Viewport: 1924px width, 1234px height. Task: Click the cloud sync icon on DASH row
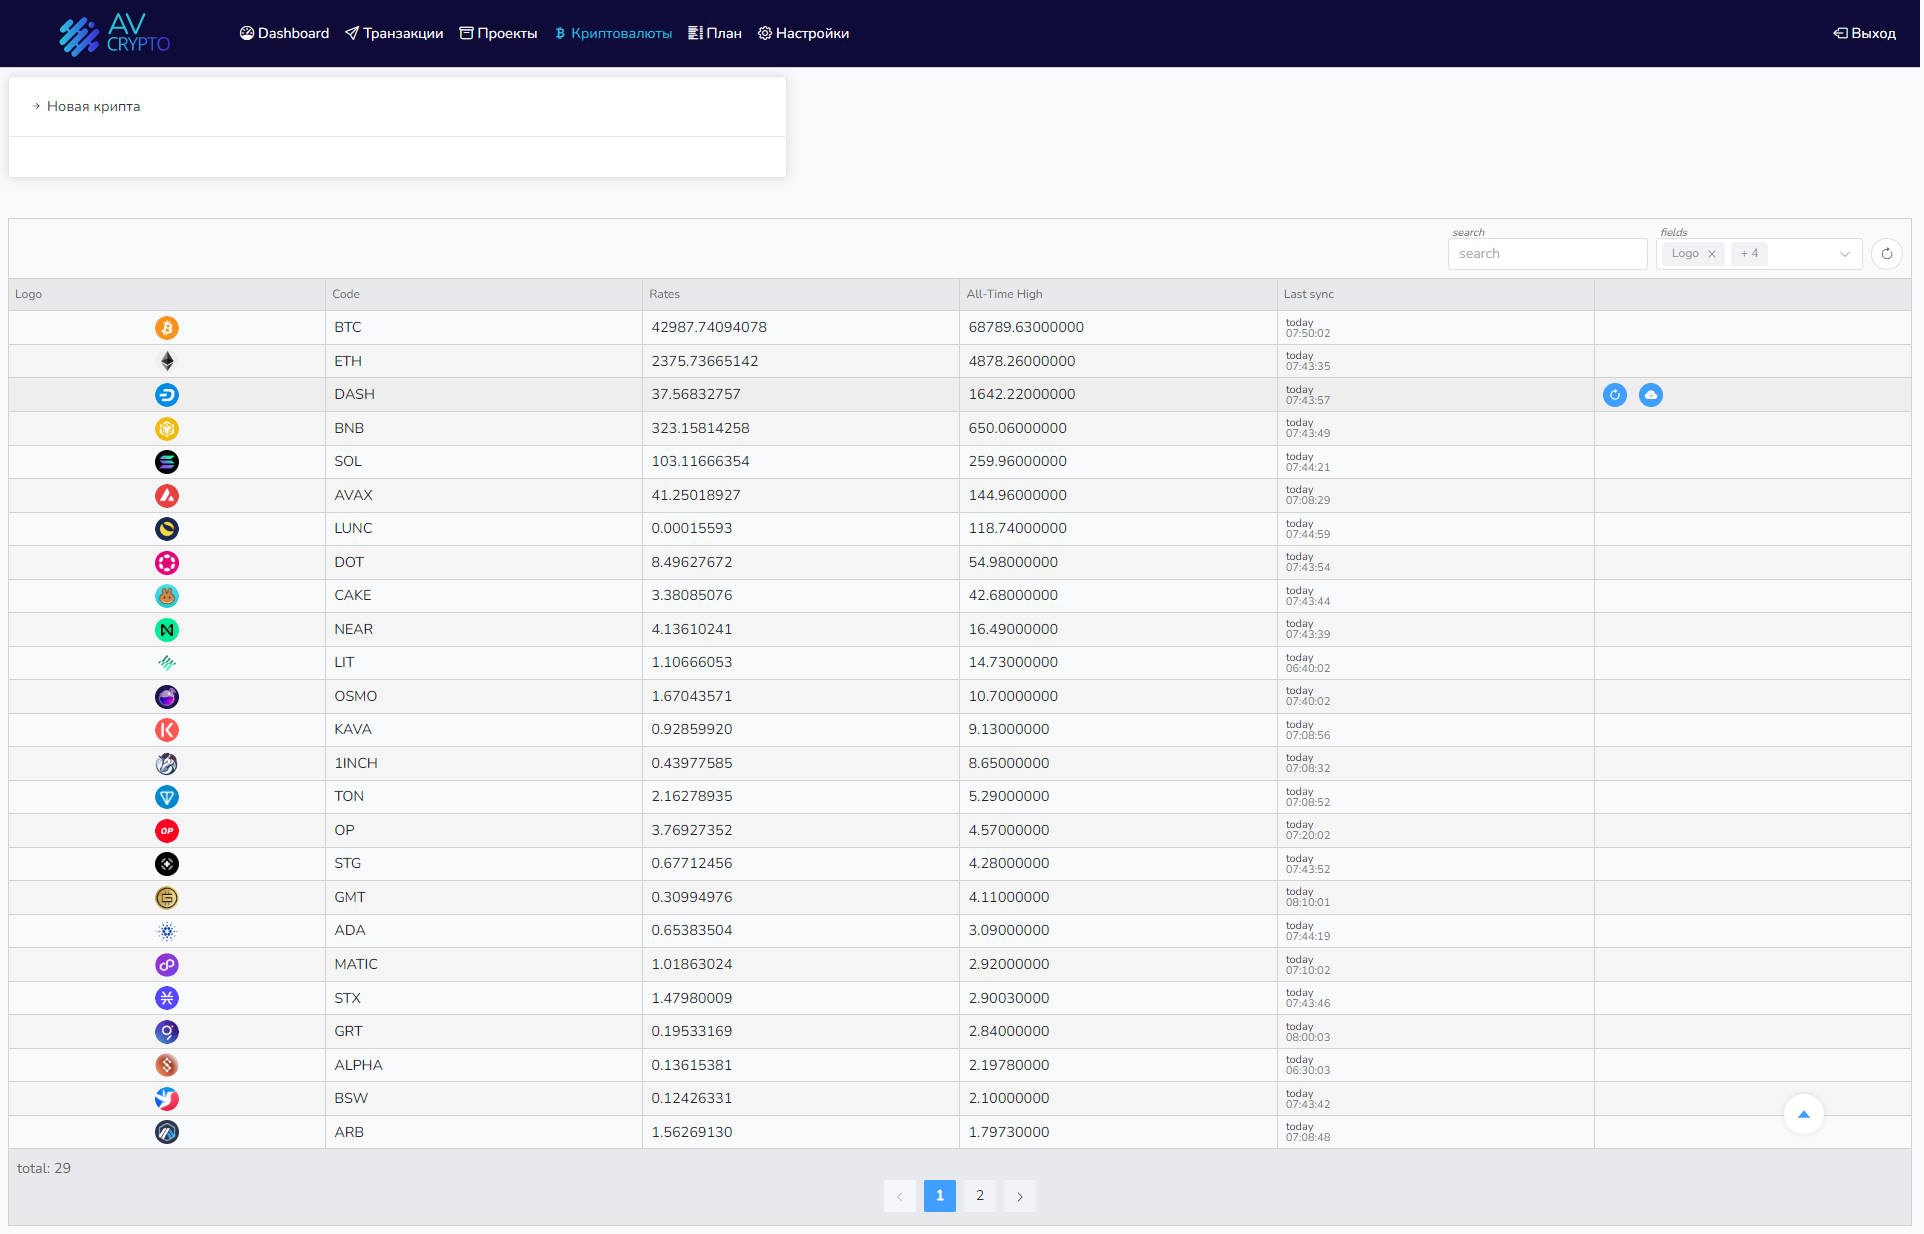(1650, 395)
